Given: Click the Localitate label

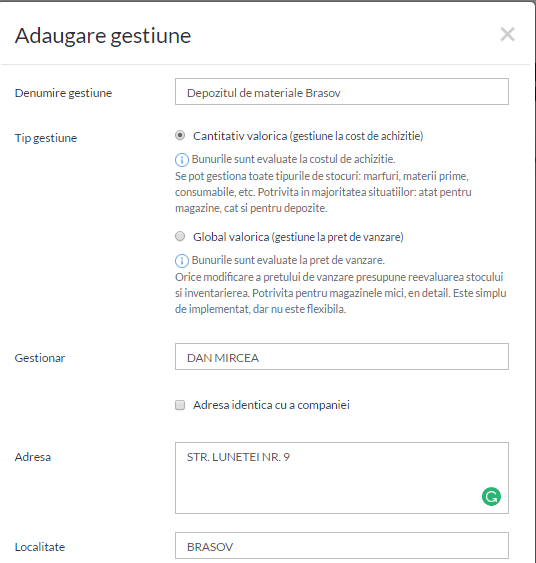Looking at the screenshot, I should click(x=40, y=547).
